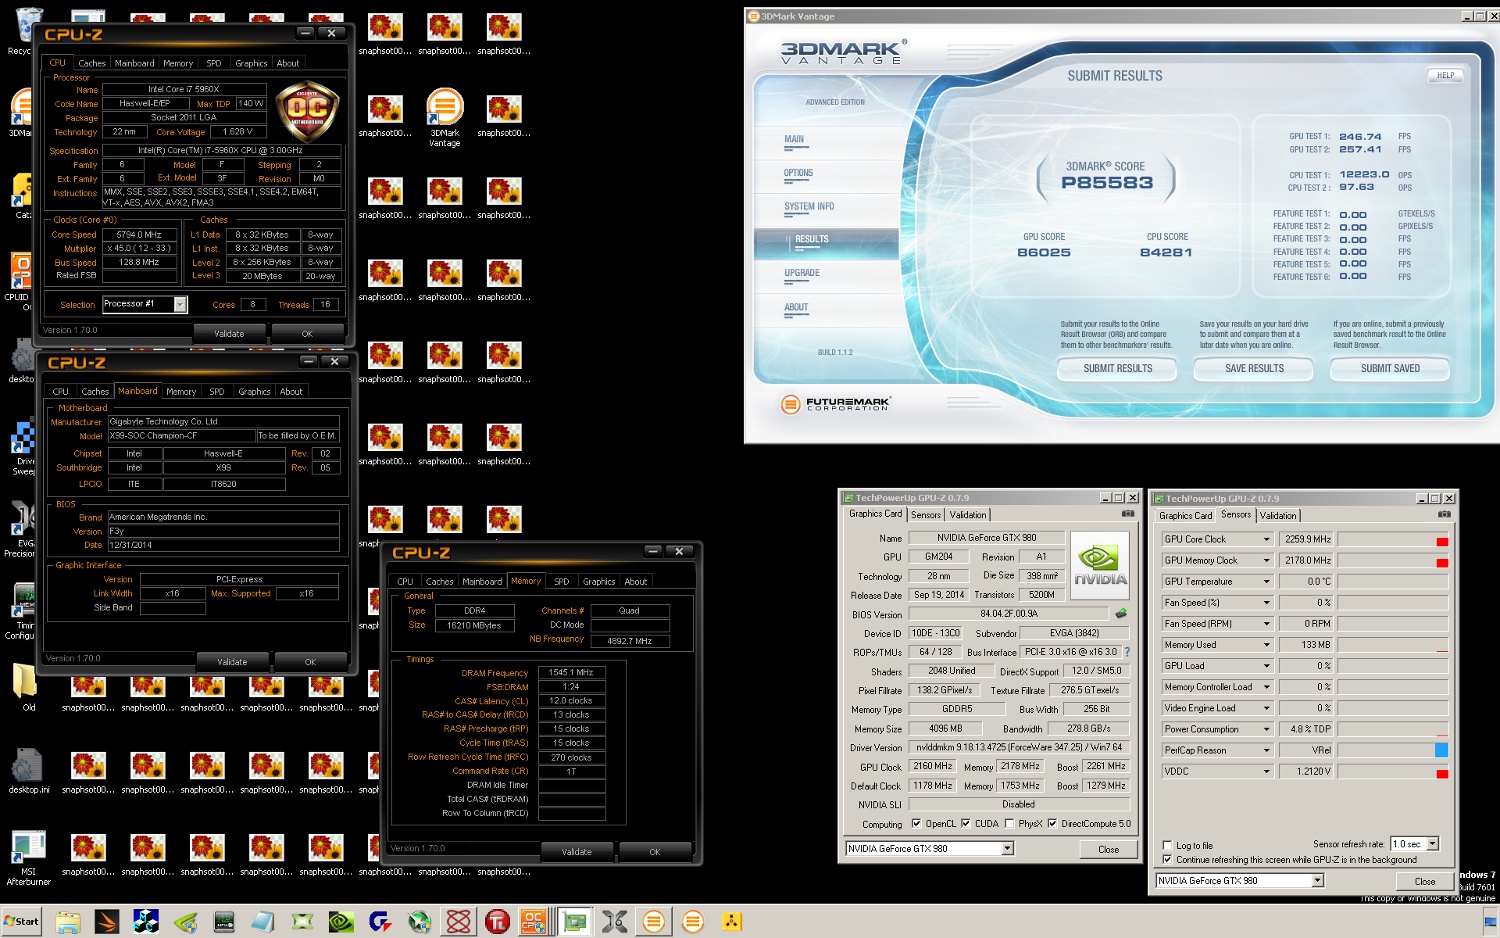Viewport: 1500px width, 938px height.
Task: Select the Old folder on the desktop
Action: pyautogui.click(x=28, y=687)
